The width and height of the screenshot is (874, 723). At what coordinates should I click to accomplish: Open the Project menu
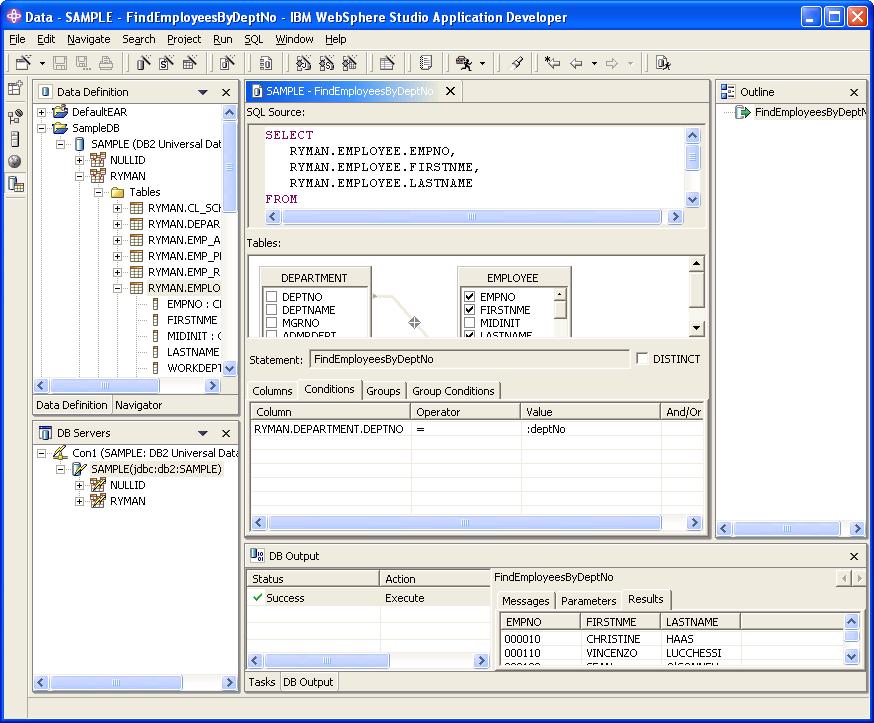pos(184,39)
